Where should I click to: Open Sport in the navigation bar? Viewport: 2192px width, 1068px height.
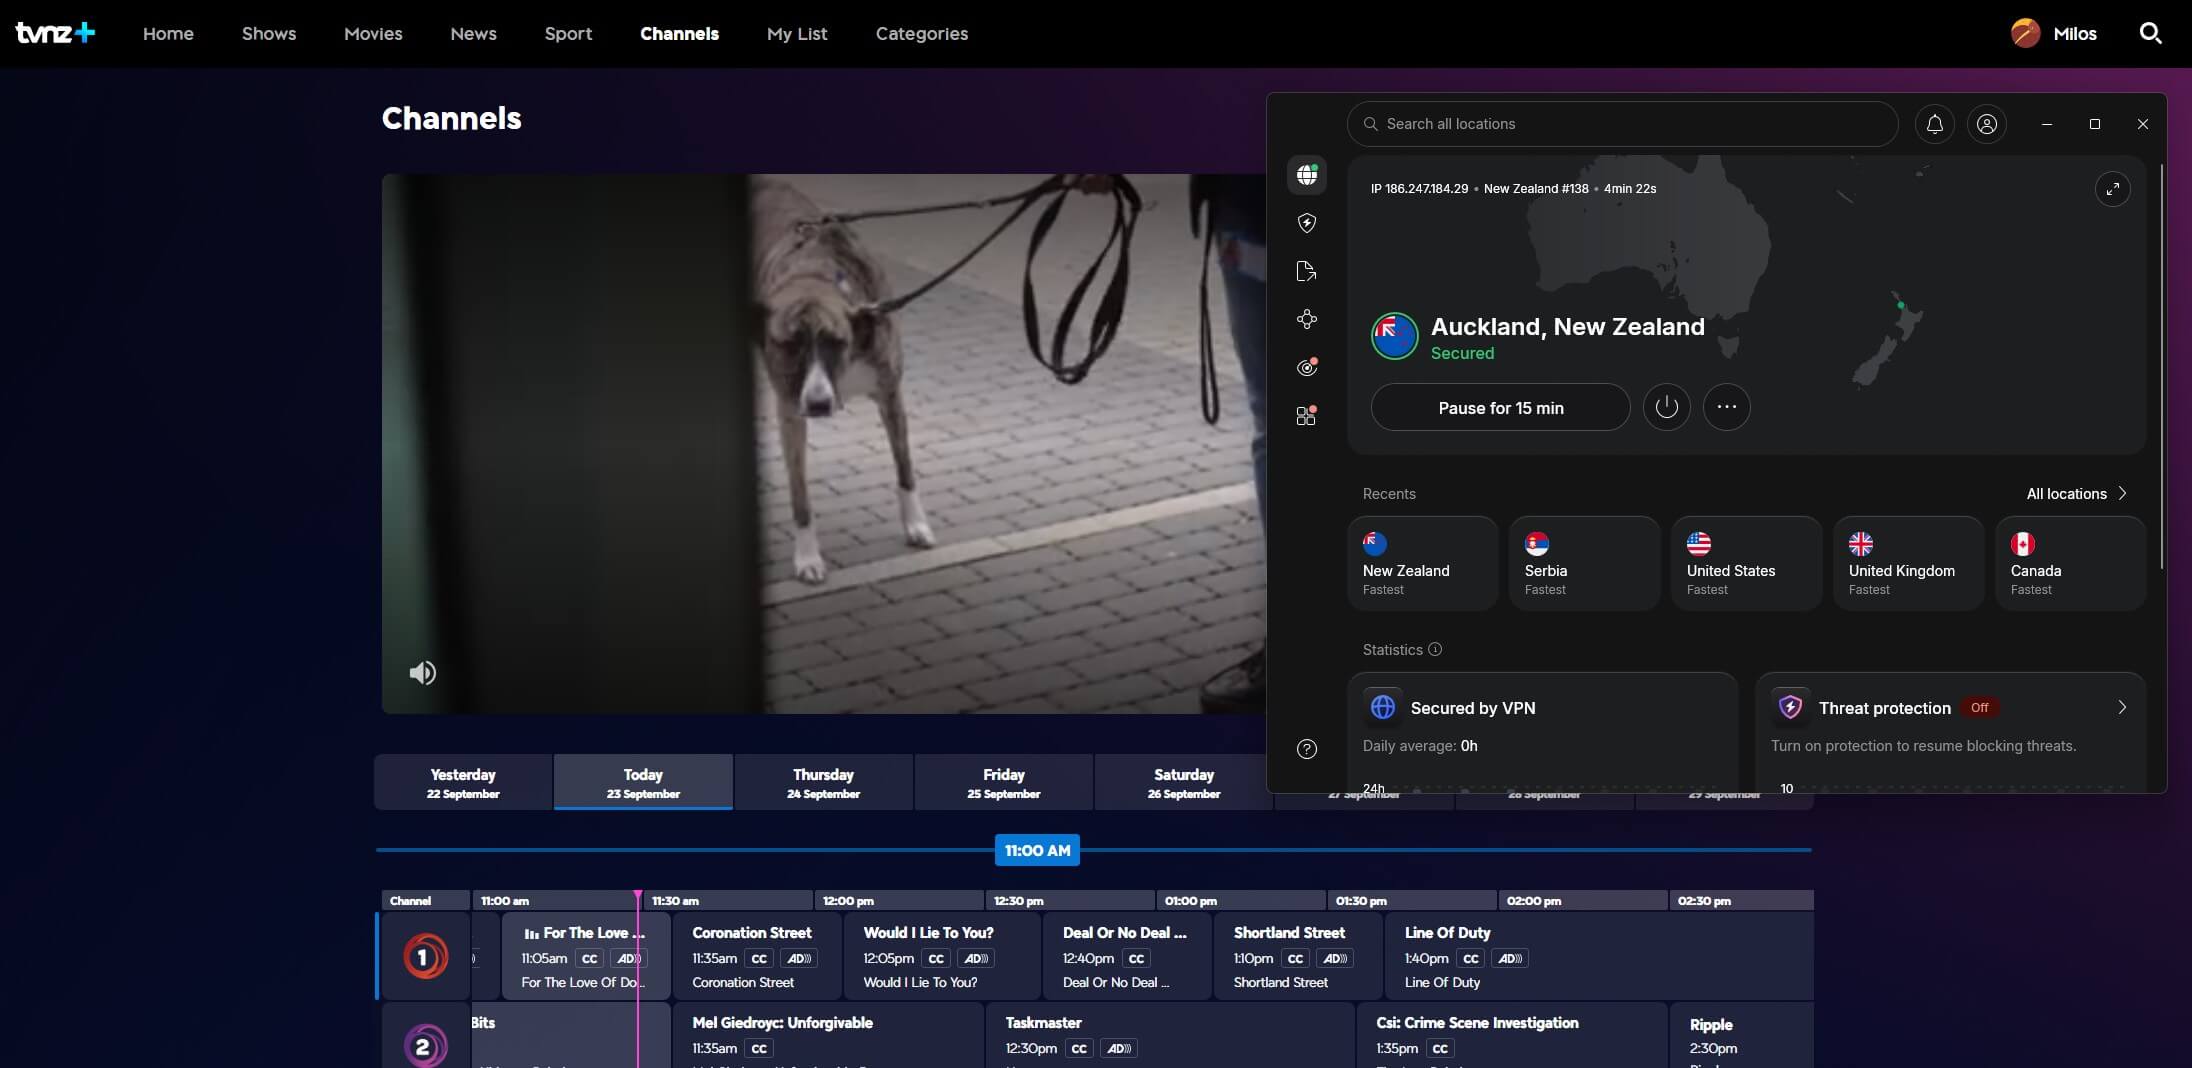tap(568, 33)
